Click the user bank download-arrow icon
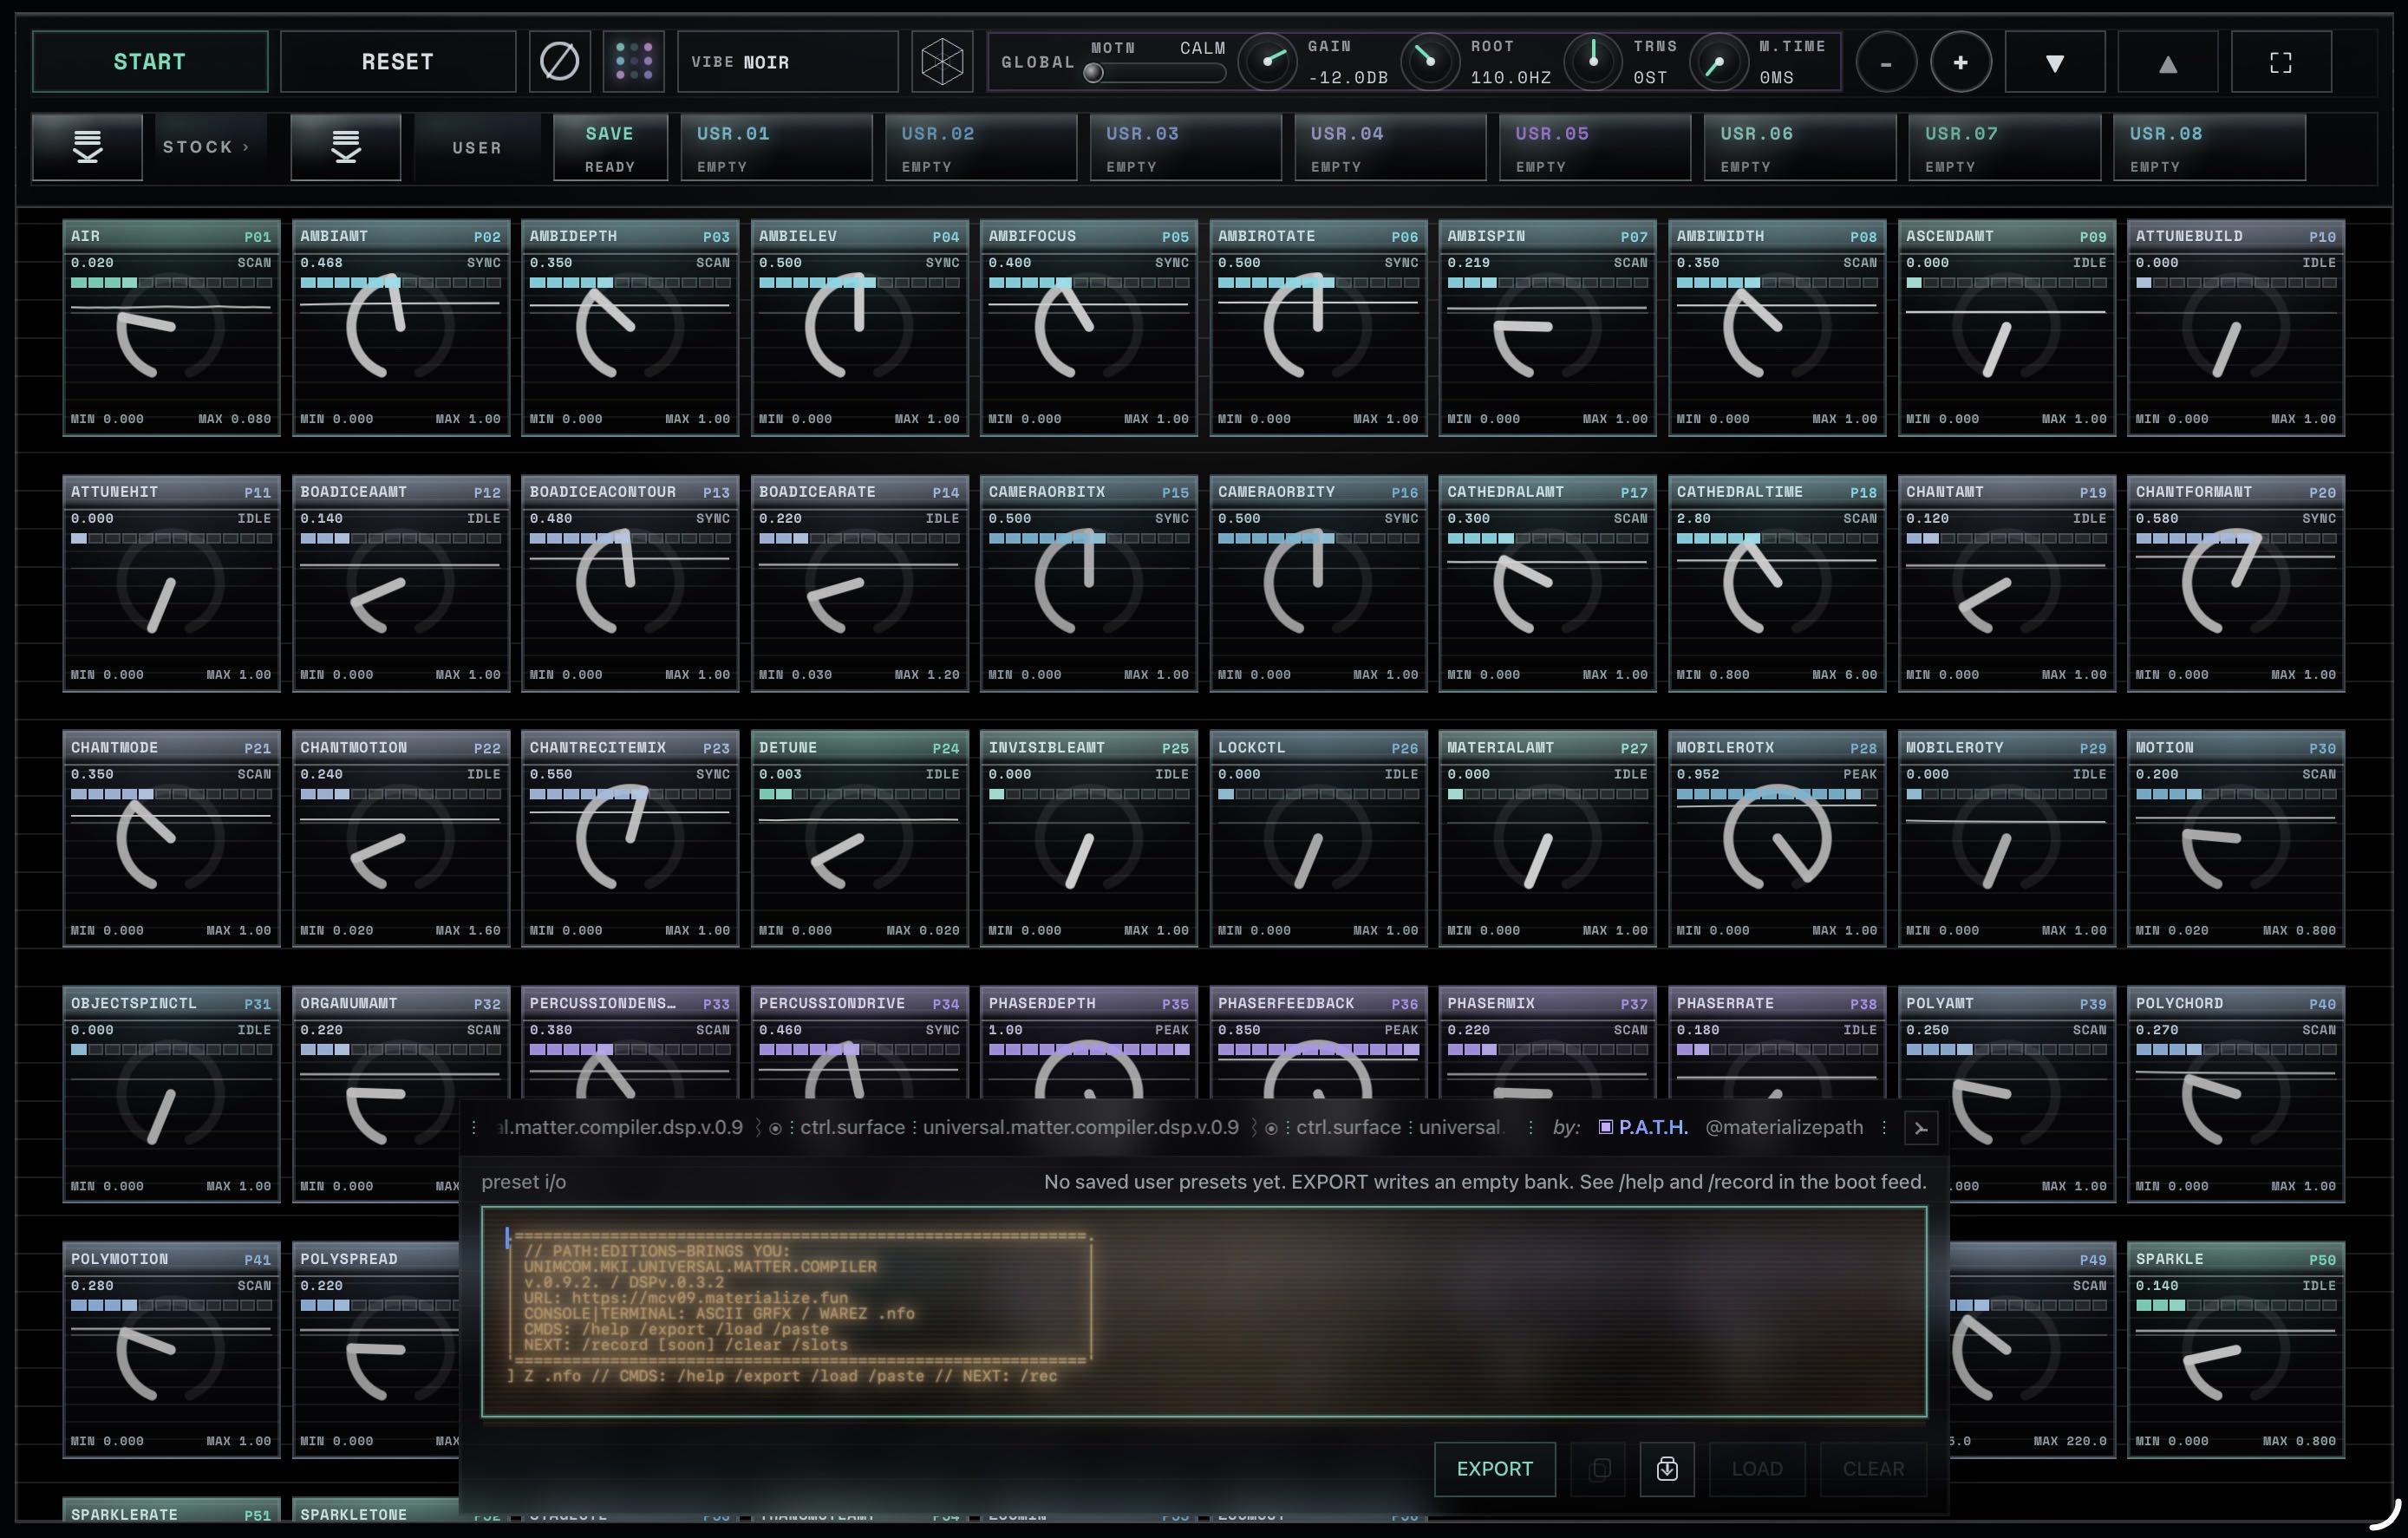Screen dimensions: 2408x1538 tap(346, 147)
